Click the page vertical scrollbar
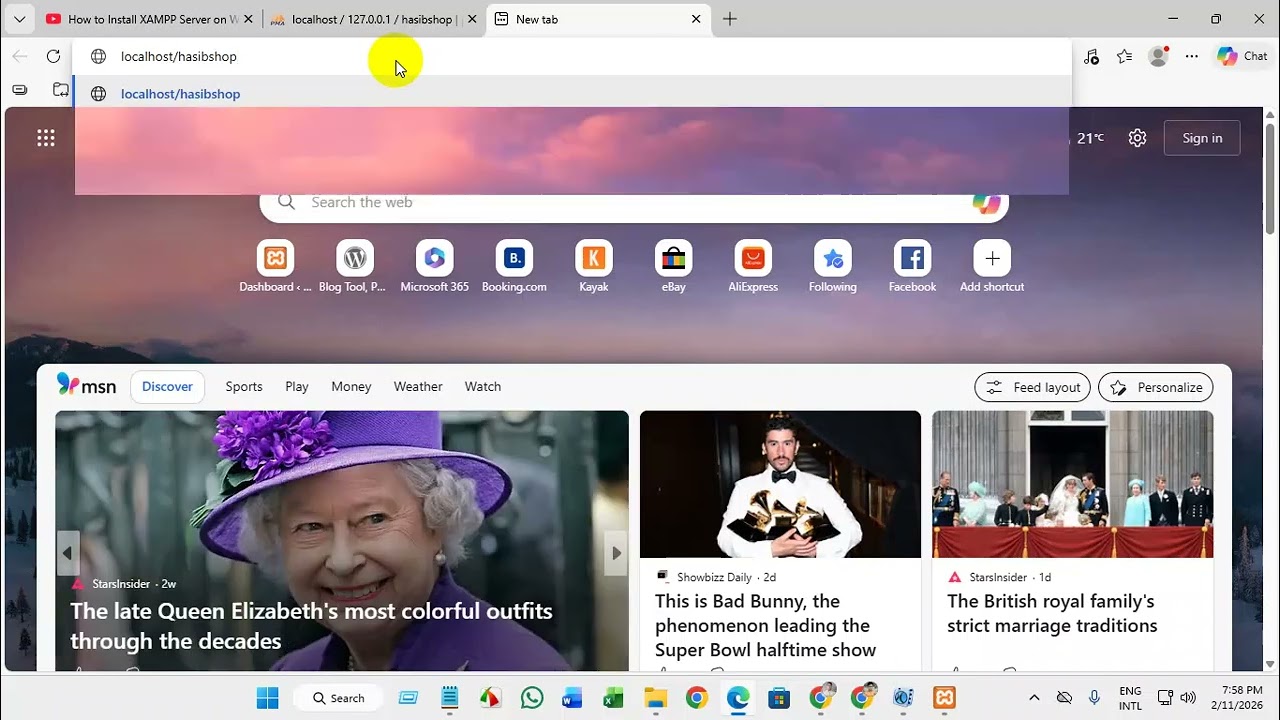 (x=1271, y=180)
